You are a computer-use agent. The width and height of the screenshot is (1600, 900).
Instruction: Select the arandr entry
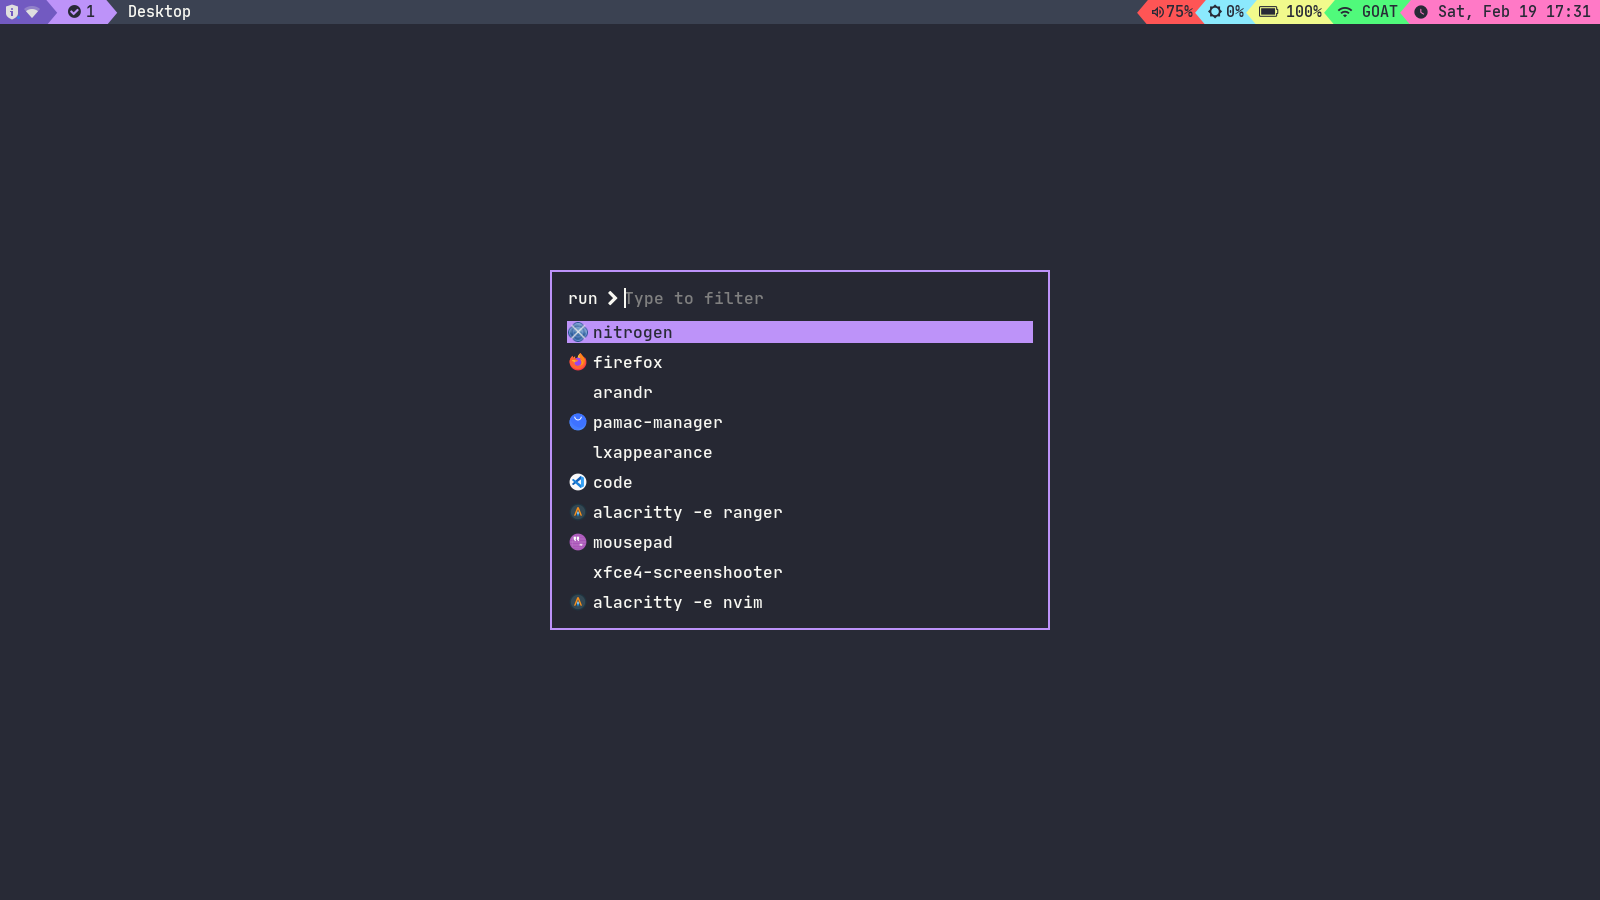point(800,392)
